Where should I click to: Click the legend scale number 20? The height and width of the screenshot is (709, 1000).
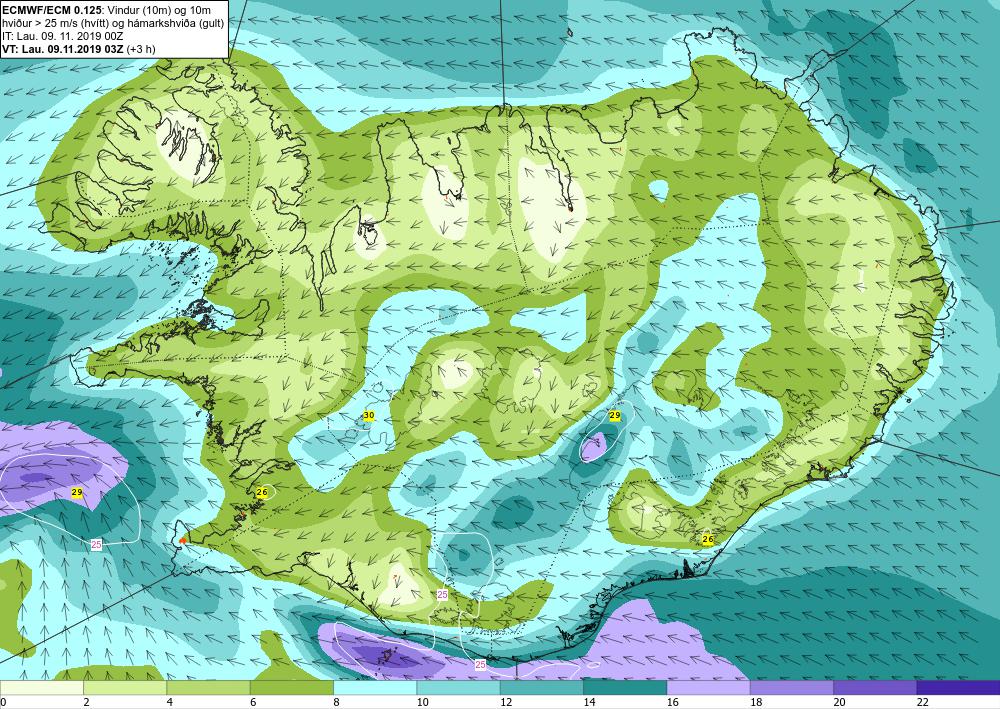coord(840,702)
